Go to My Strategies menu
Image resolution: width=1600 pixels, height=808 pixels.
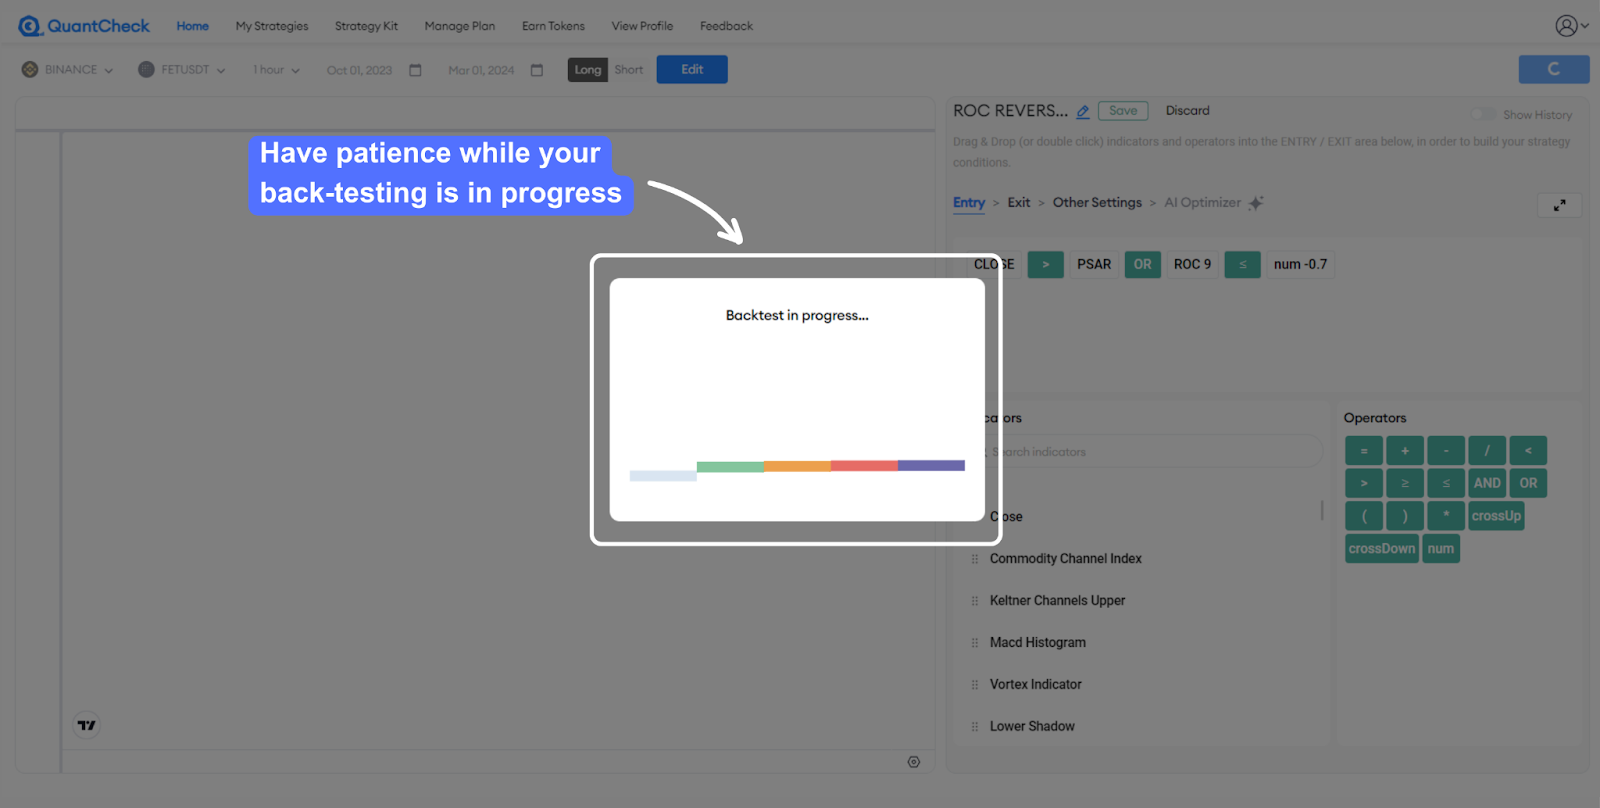272,26
